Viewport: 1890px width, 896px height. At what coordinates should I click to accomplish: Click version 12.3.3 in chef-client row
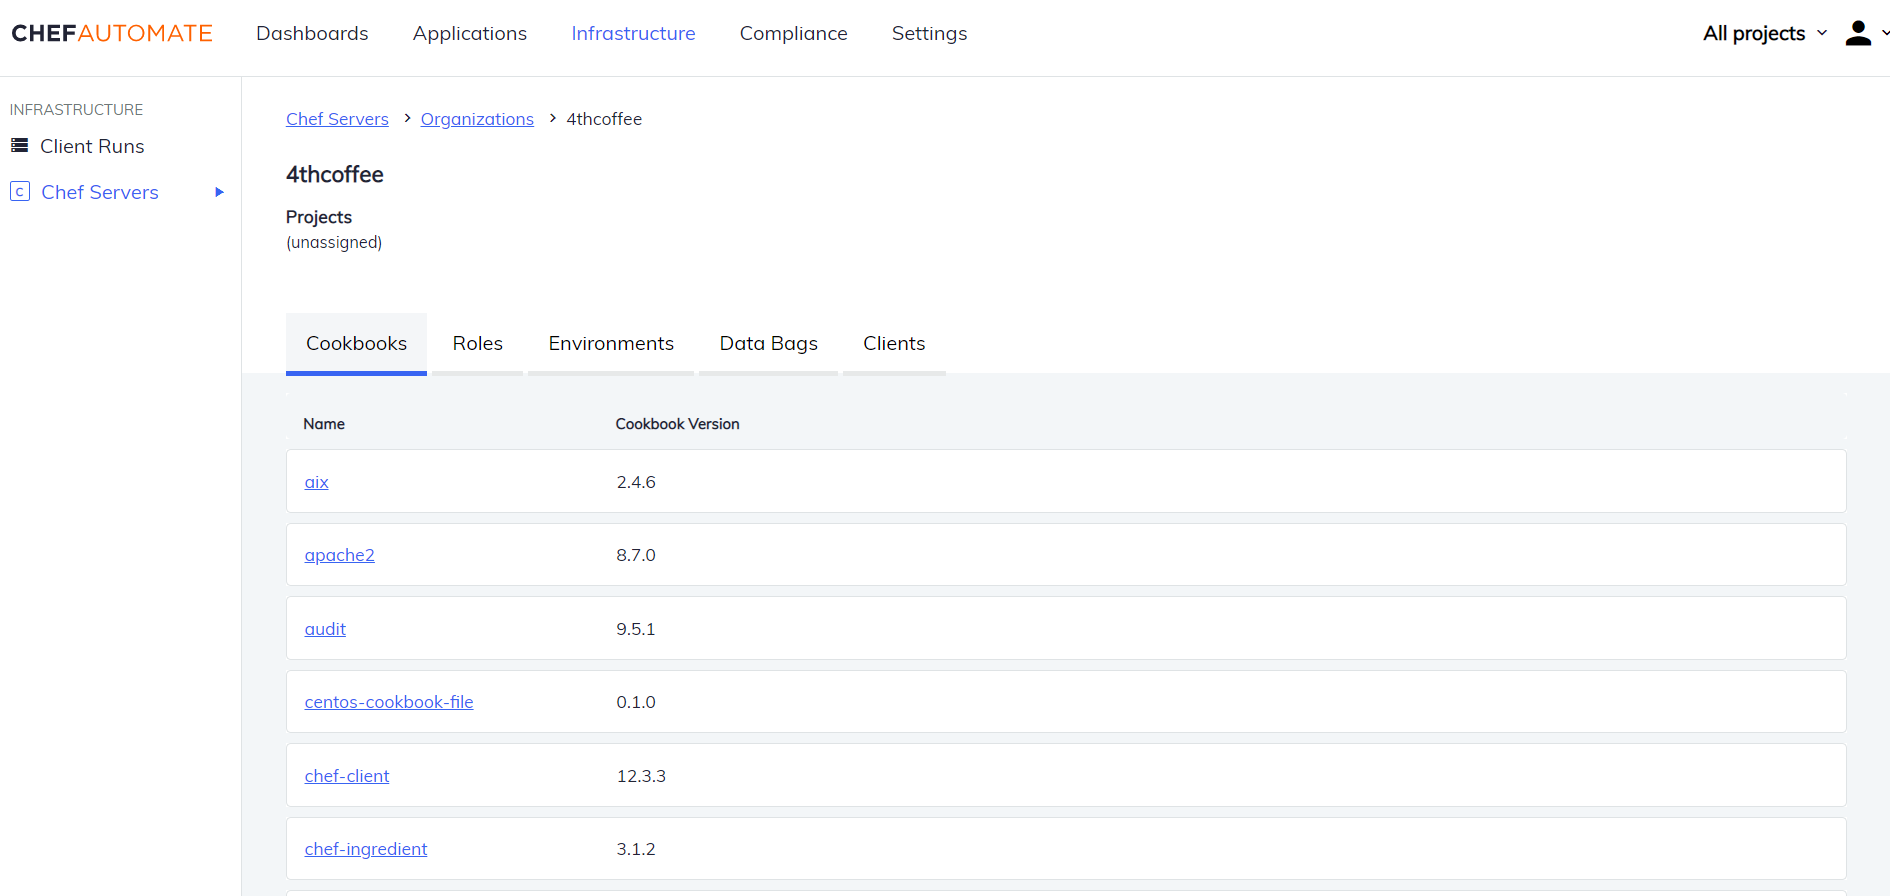[x=641, y=776]
